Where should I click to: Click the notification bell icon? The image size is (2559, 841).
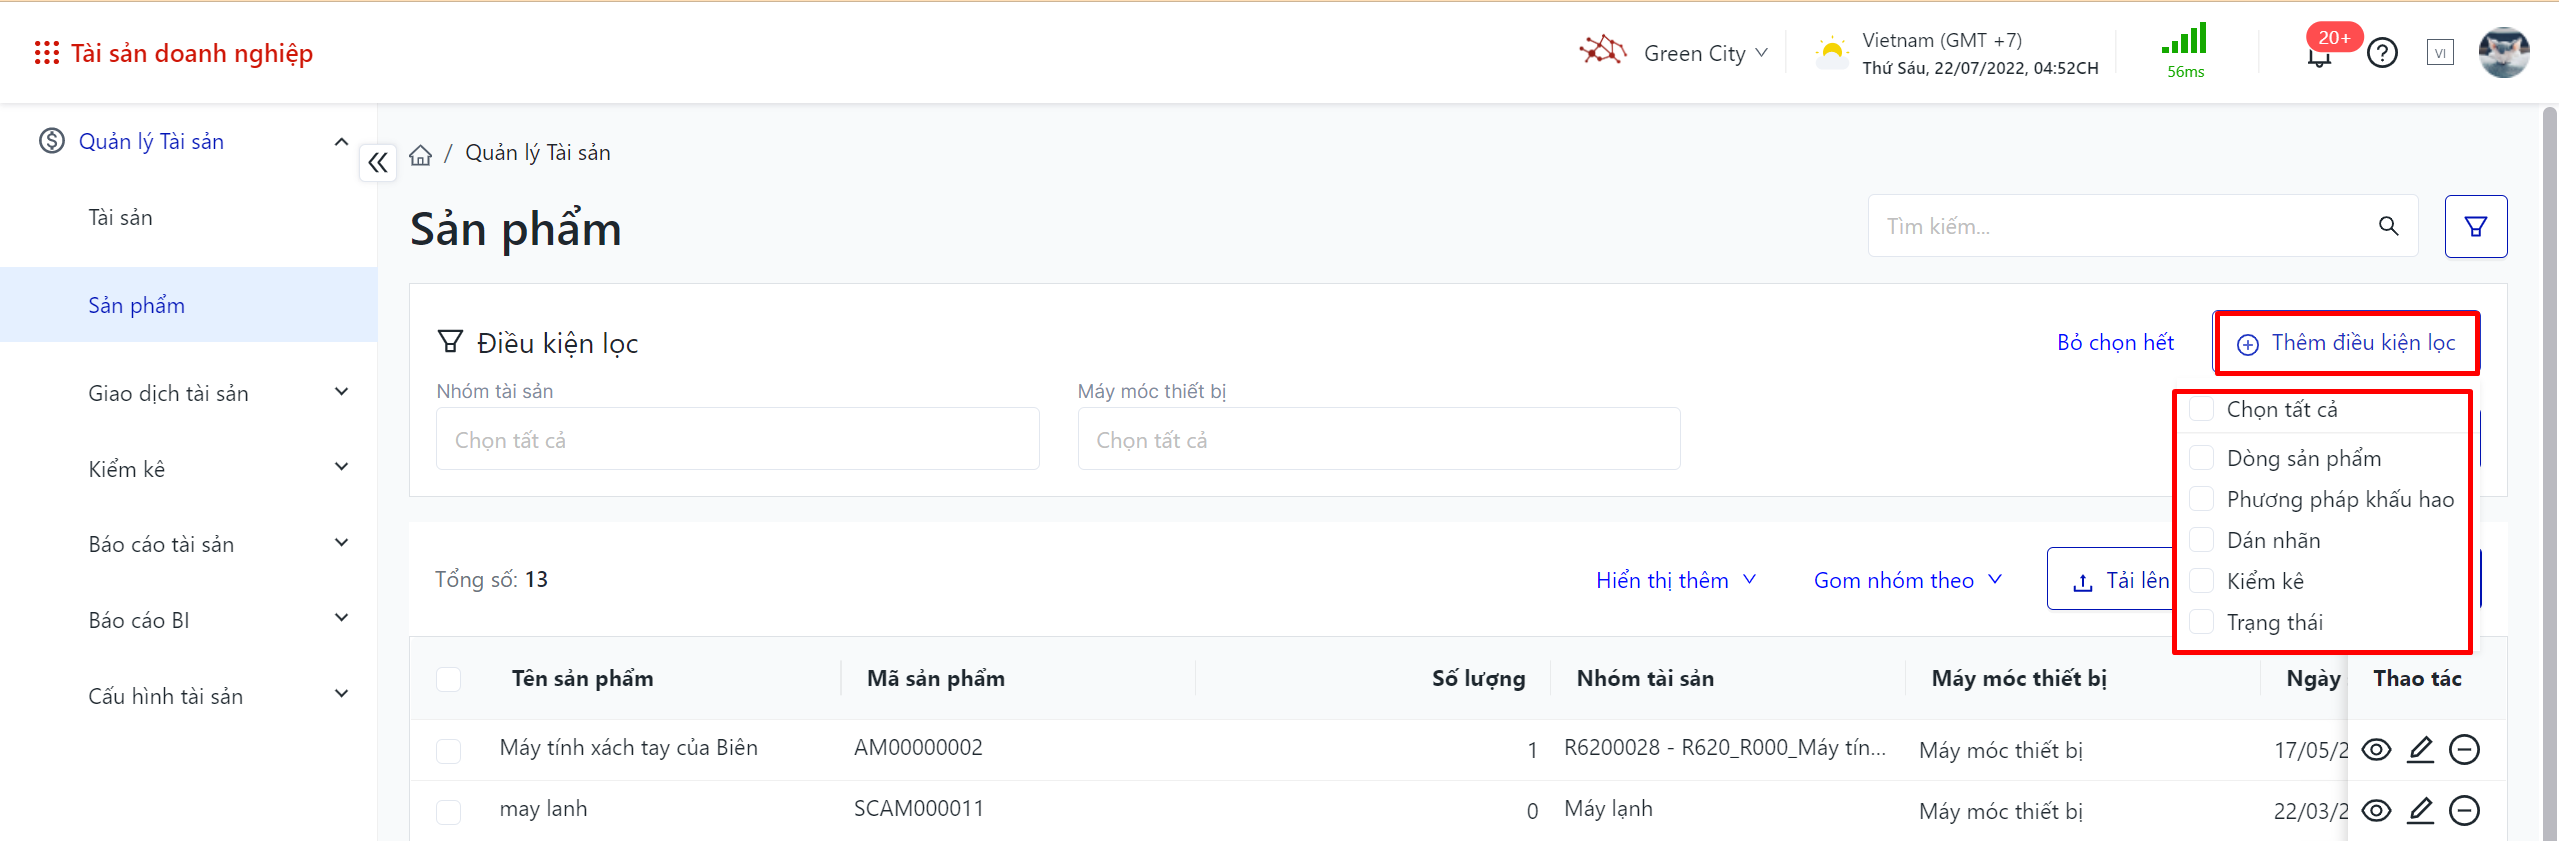pos(2318,56)
